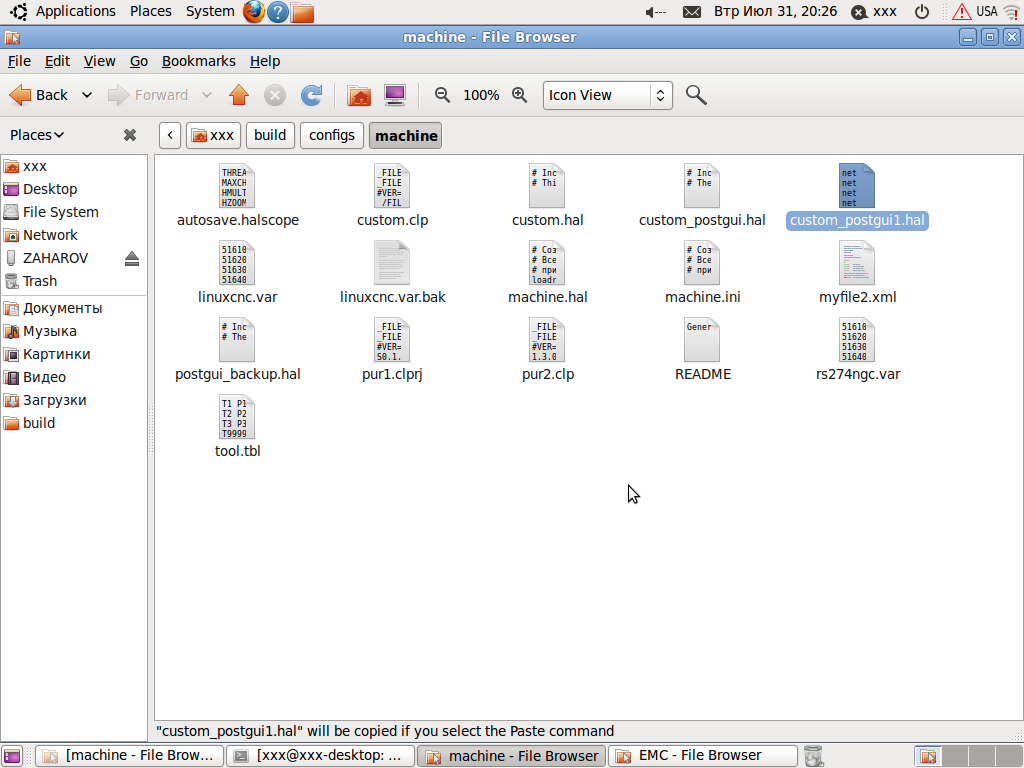Open the Places sidebar selector dropdown

[x=37, y=135]
